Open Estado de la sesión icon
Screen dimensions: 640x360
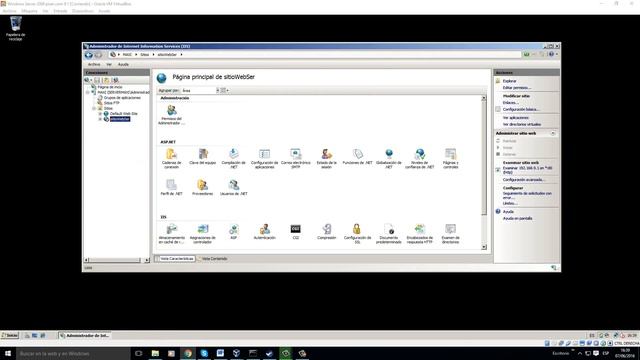[x=327, y=158]
